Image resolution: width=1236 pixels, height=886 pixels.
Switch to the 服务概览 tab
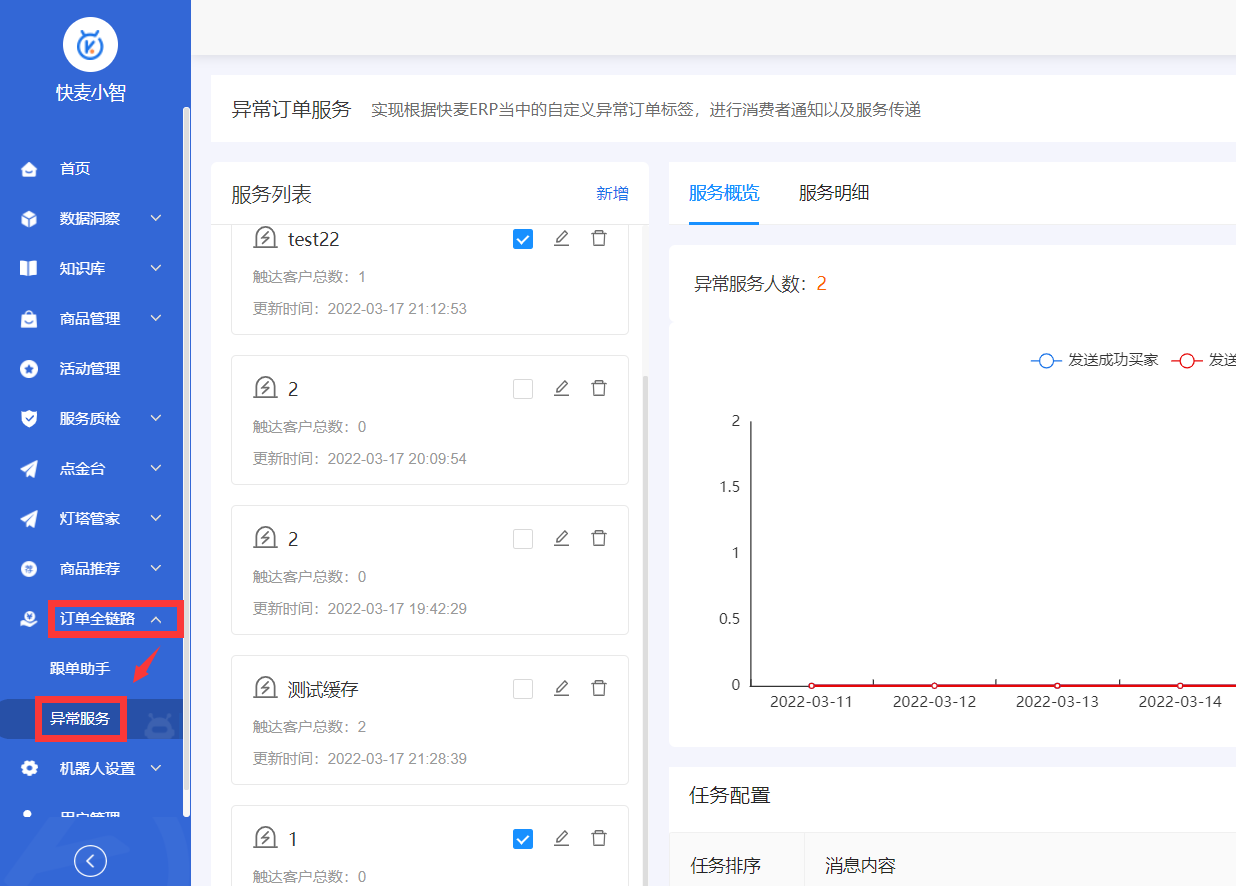(724, 193)
